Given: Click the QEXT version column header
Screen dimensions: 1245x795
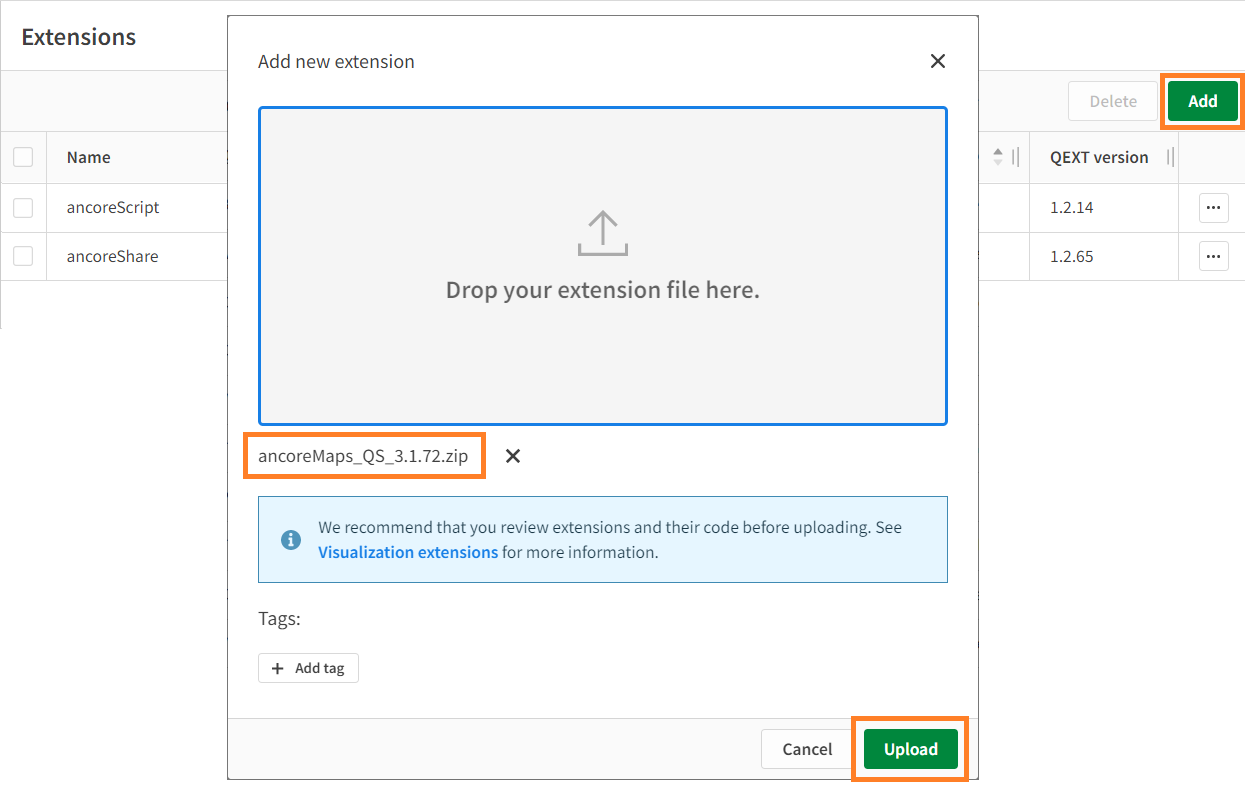Looking at the screenshot, I should (1099, 157).
